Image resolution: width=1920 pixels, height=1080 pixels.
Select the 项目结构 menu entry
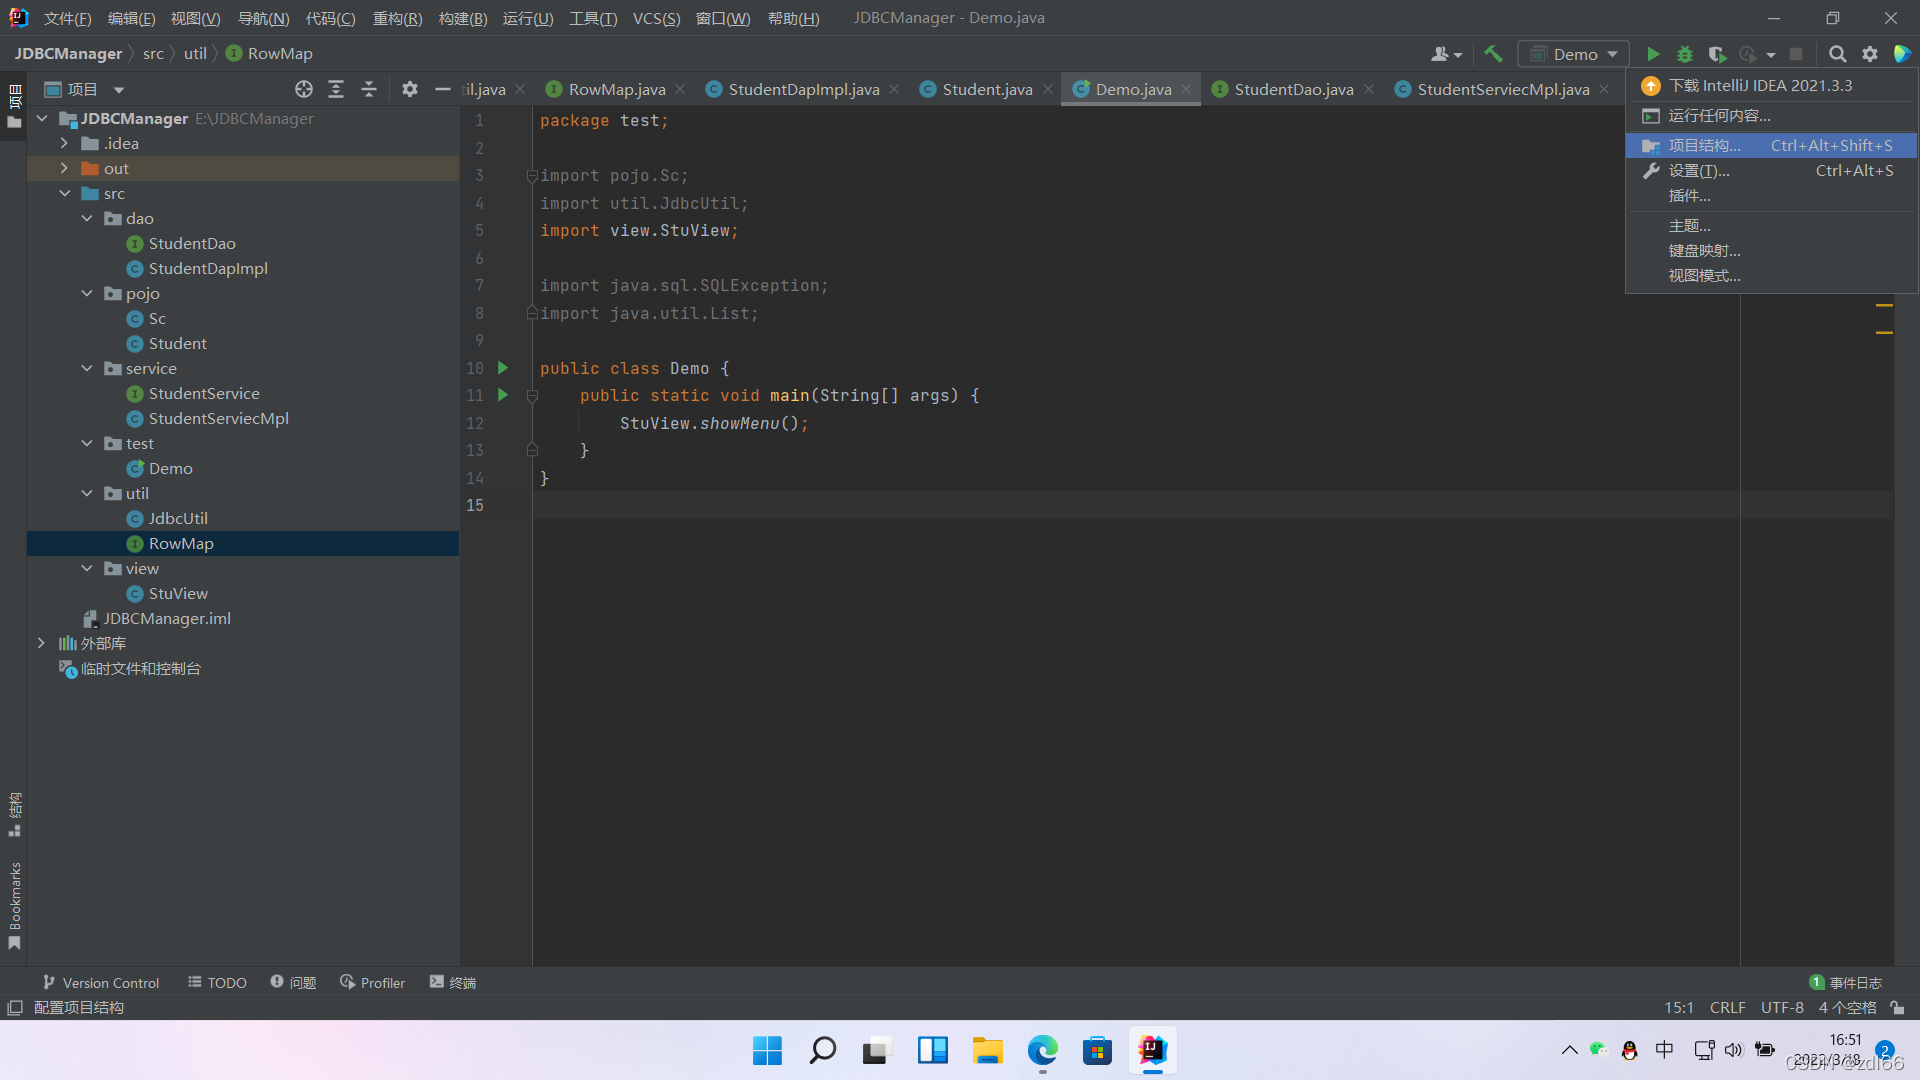tap(1704, 145)
